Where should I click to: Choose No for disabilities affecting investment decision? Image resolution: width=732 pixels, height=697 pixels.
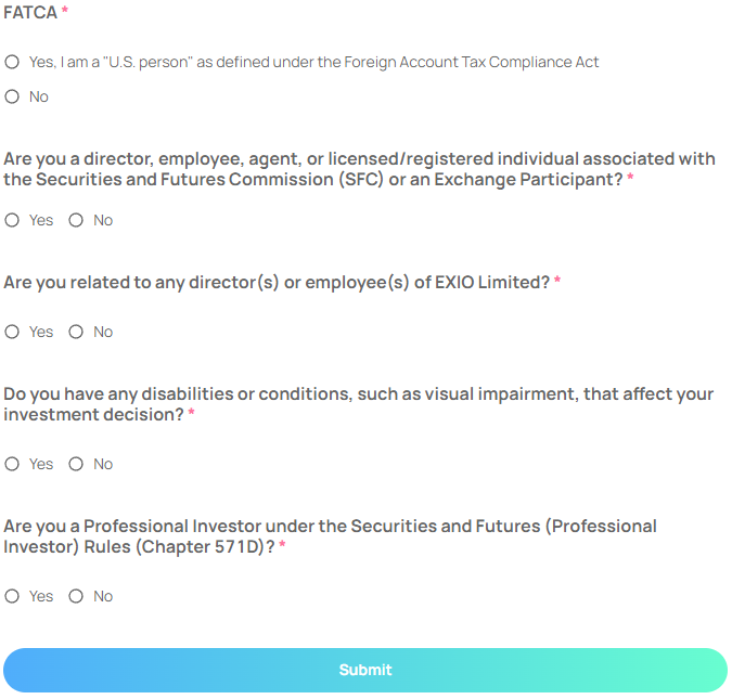[x=76, y=464]
